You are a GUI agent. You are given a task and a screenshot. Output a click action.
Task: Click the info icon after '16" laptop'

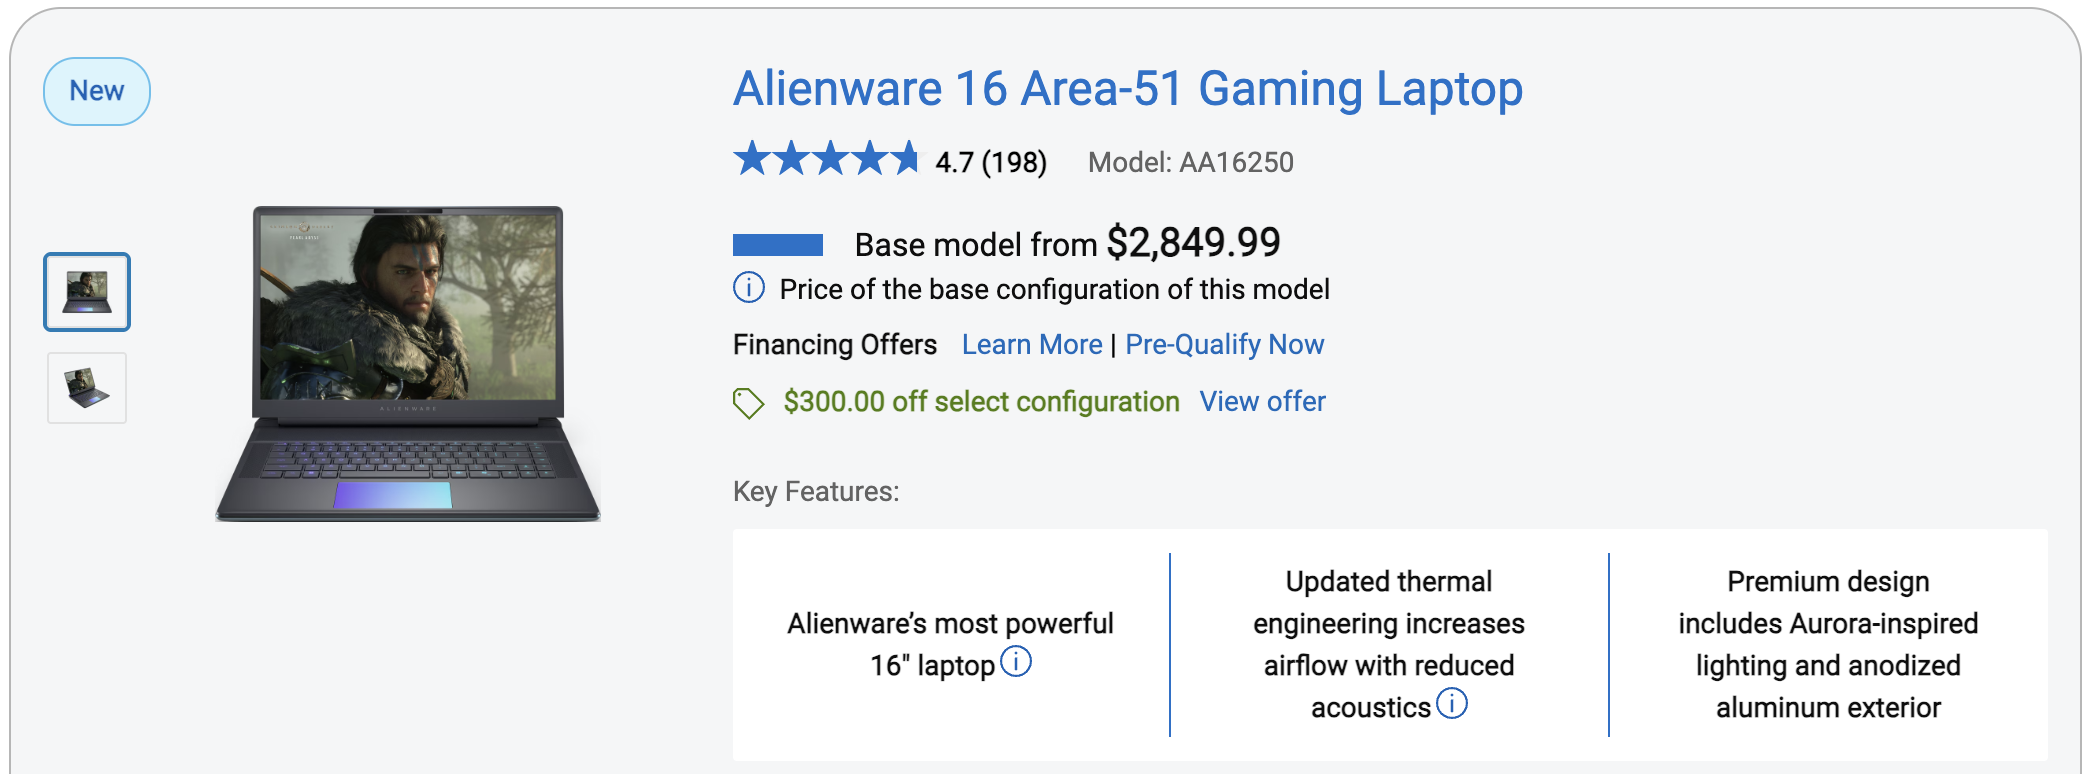pos(1016,662)
